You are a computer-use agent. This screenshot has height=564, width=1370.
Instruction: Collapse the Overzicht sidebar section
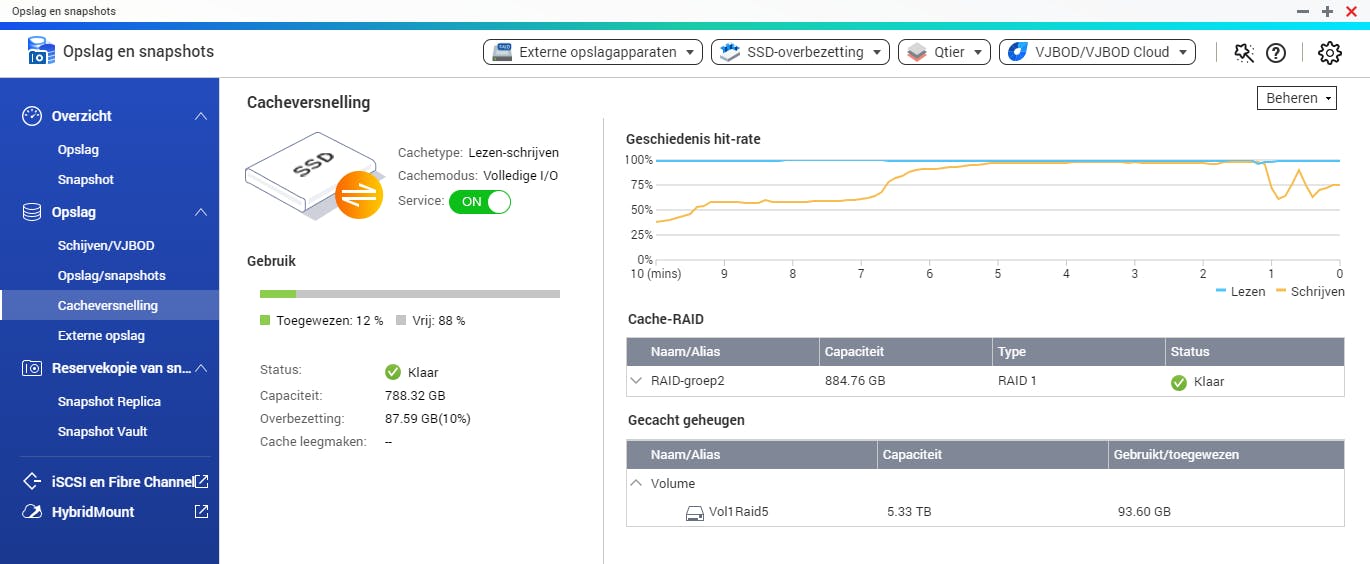(x=201, y=116)
